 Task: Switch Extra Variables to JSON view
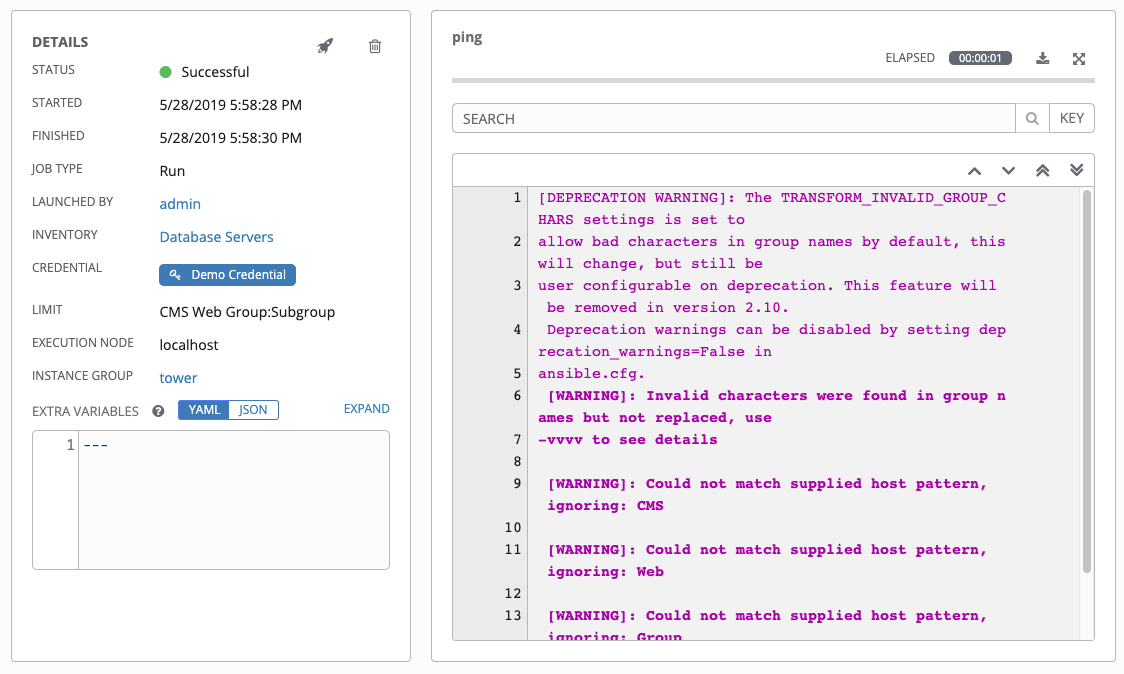click(253, 409)
